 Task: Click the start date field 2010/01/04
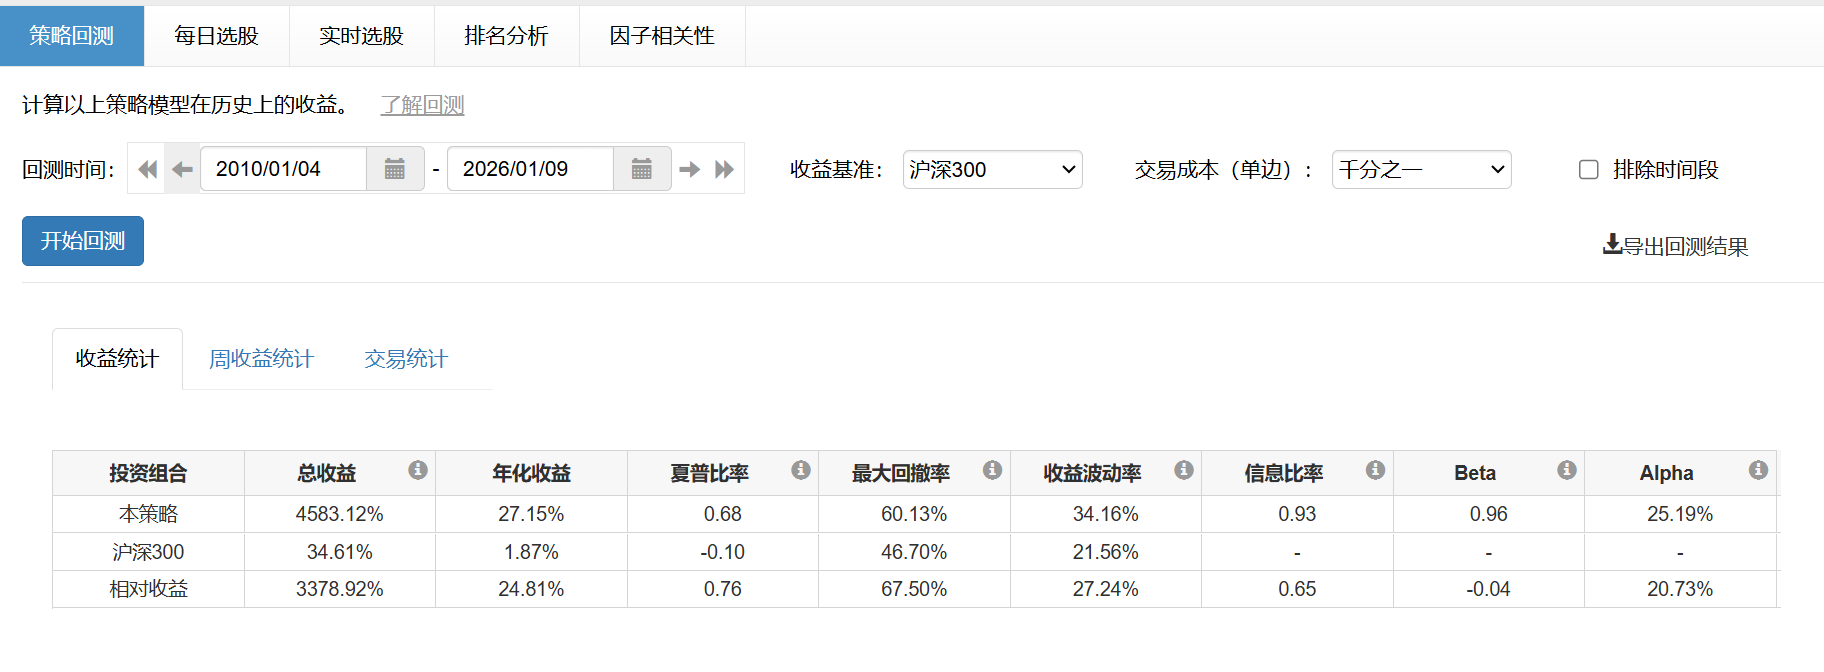point(283,169)
